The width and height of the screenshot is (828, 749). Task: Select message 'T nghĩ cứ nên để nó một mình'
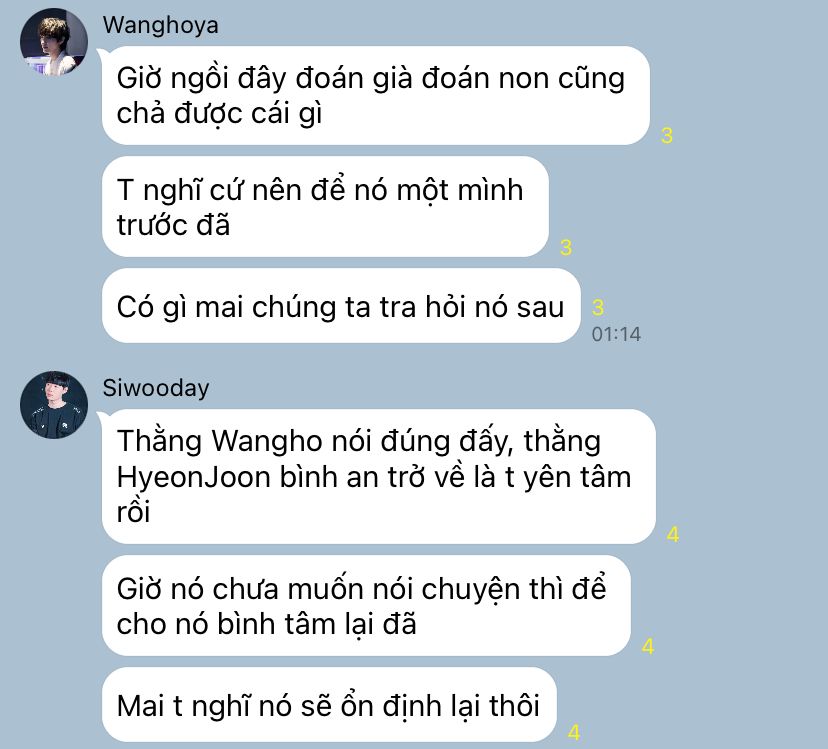325,207
